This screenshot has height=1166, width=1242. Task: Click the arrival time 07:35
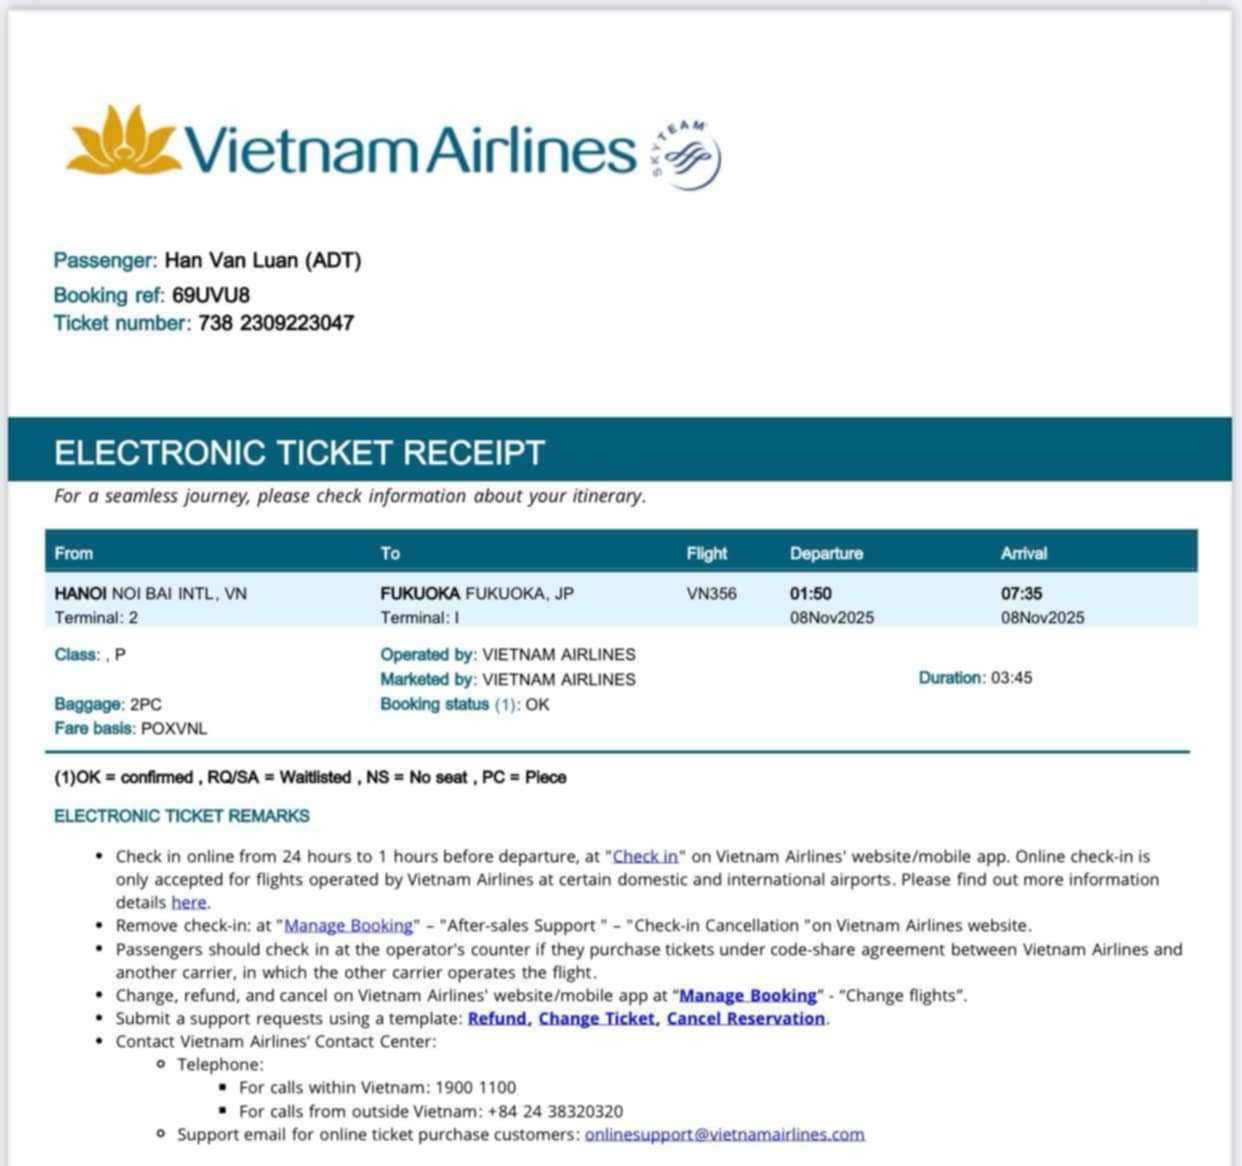[x=1021, y=593]
